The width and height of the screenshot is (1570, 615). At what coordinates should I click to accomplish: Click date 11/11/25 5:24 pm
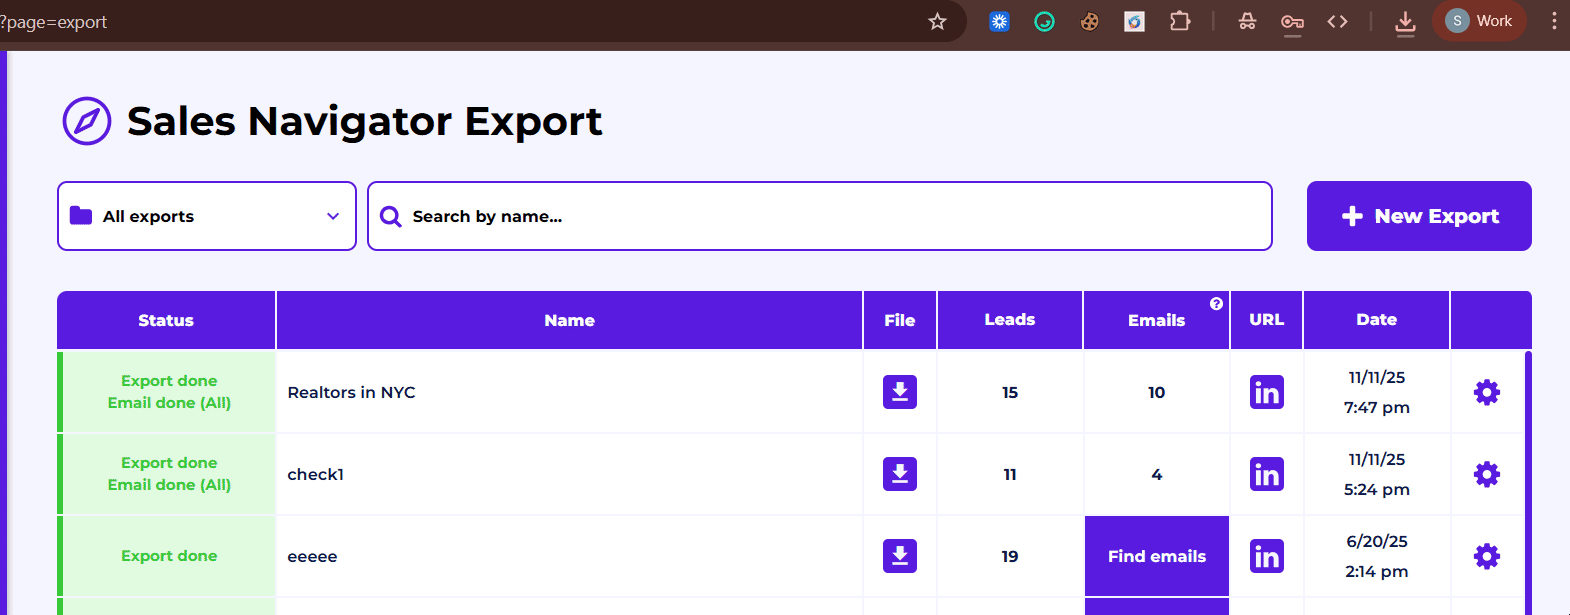pyautogui.click(x=1377, y=474)
